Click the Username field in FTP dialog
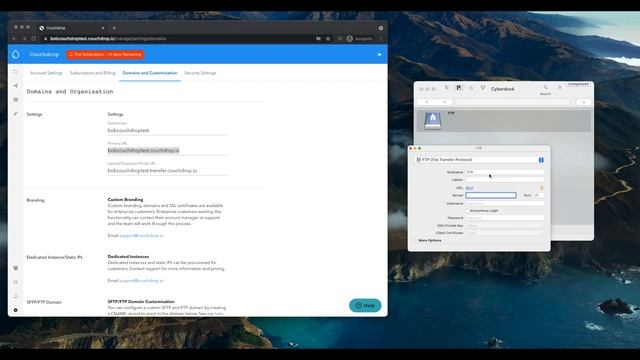 pyautogui.click(x=505, y=203)
